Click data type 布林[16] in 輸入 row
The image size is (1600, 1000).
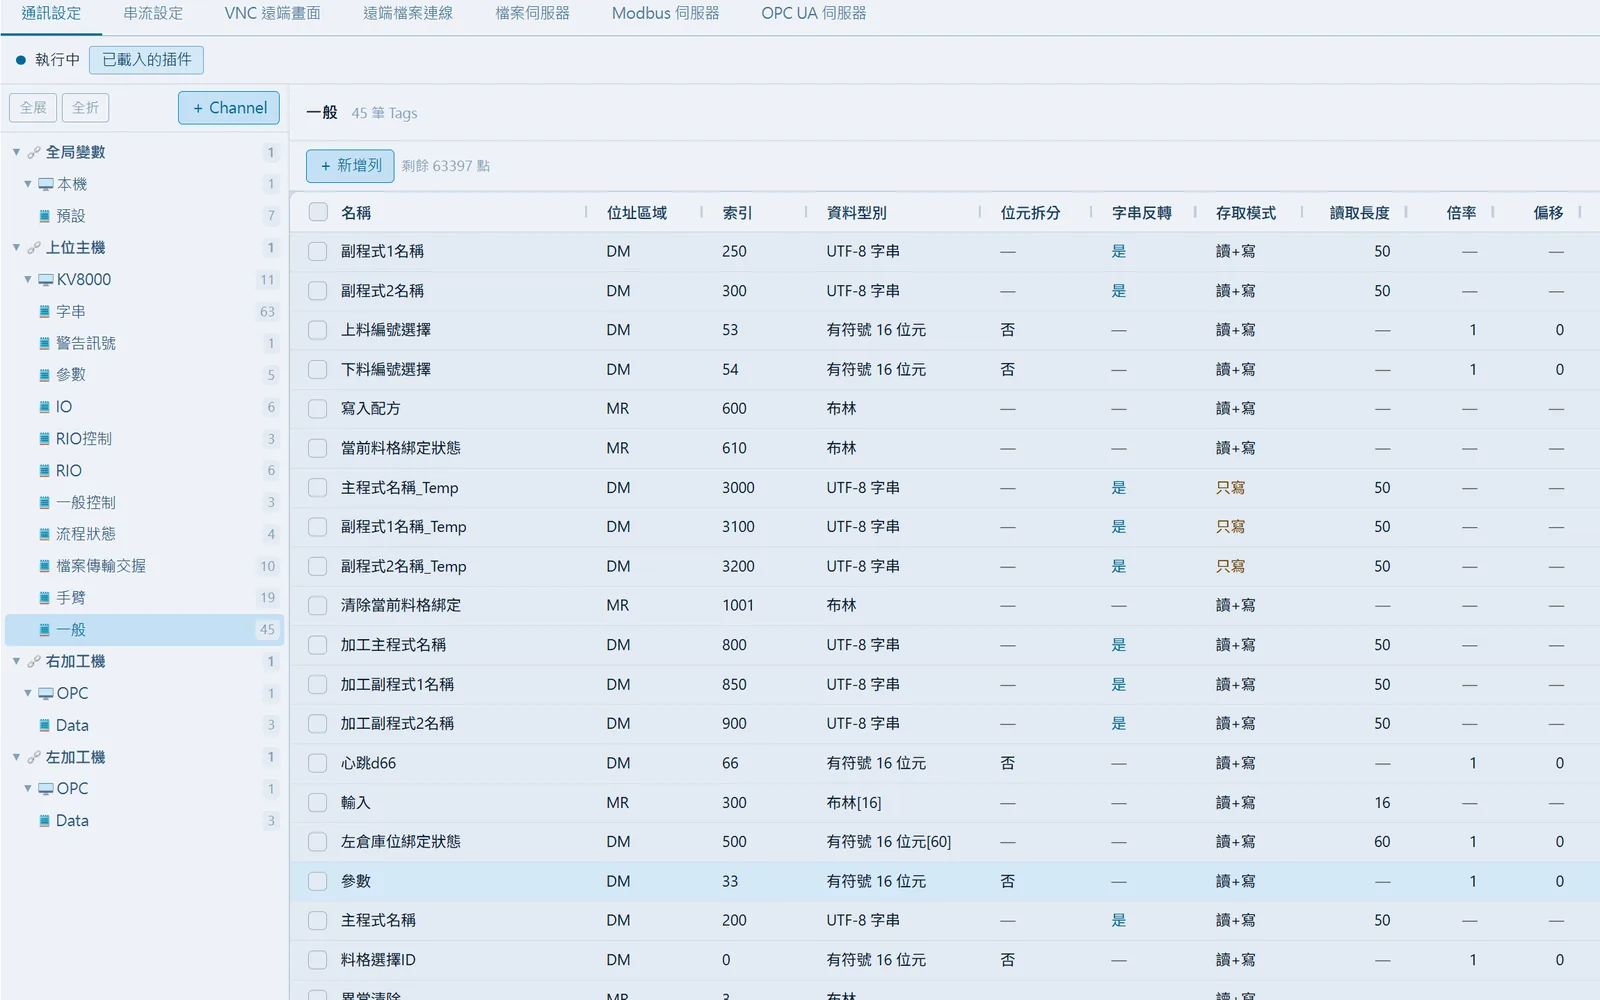click(854, 803)
